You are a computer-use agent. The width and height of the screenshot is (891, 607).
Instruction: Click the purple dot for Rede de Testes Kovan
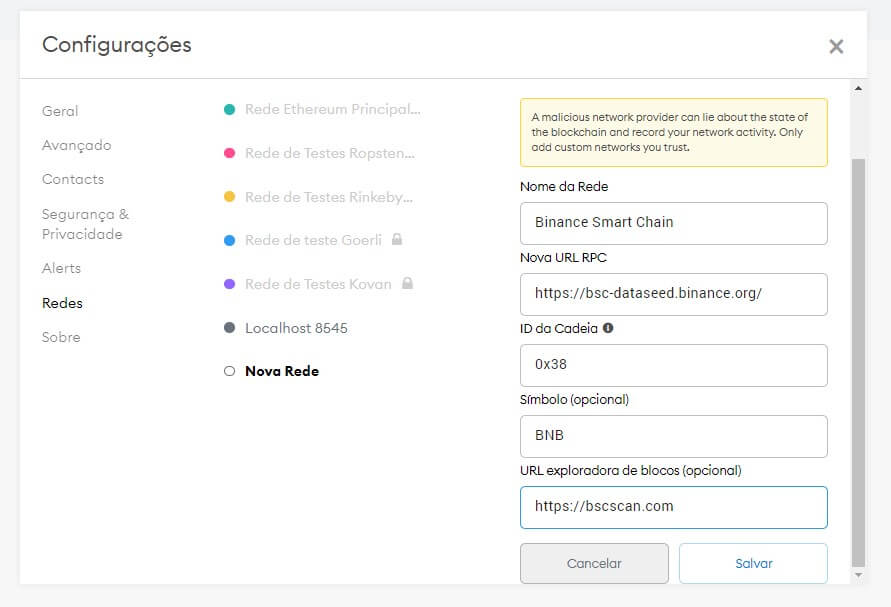point(230,284)
